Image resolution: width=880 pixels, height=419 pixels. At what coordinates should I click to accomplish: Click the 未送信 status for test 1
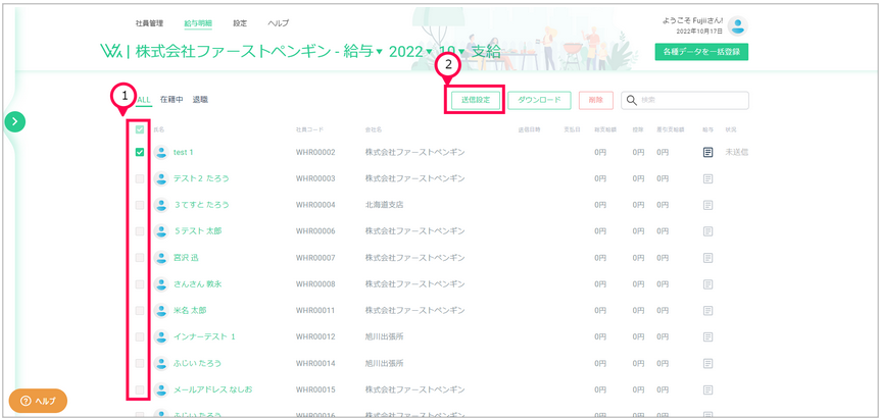coord(736,152)
